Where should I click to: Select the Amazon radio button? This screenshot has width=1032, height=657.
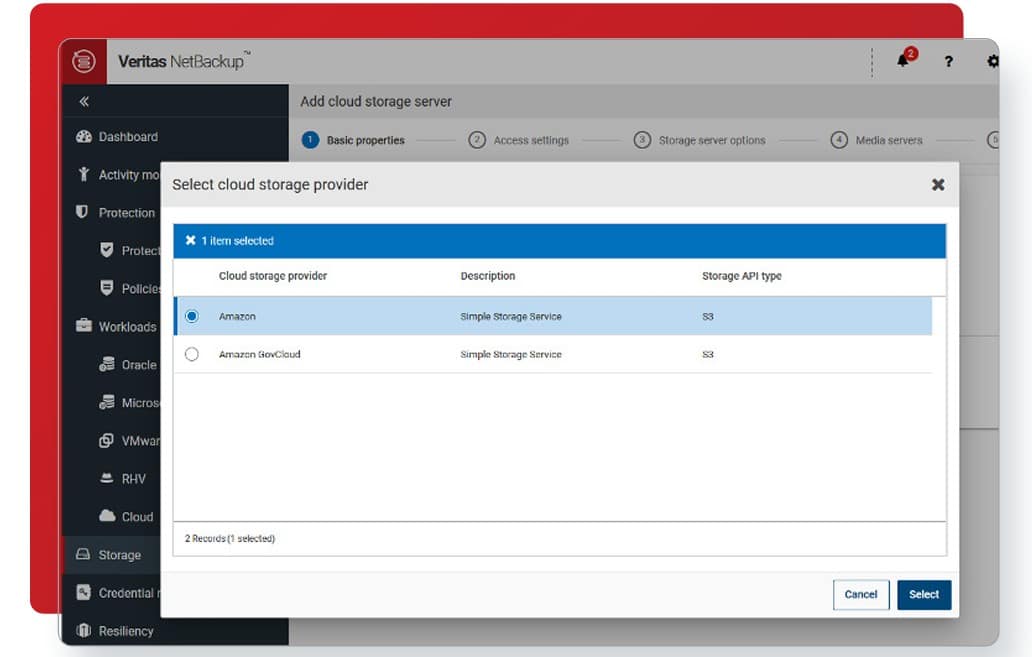[x=192, y=316]
